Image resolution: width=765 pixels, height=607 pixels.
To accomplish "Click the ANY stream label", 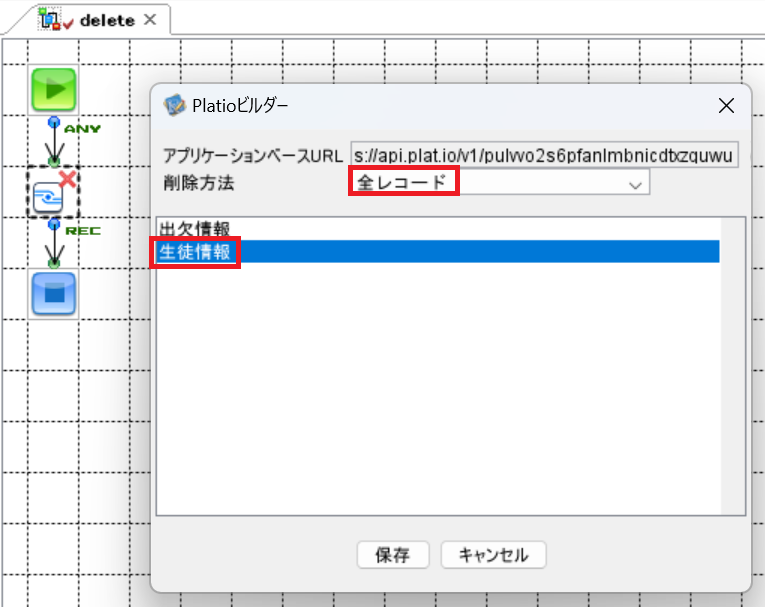I will pyautogui.click(x=82, y=129).
